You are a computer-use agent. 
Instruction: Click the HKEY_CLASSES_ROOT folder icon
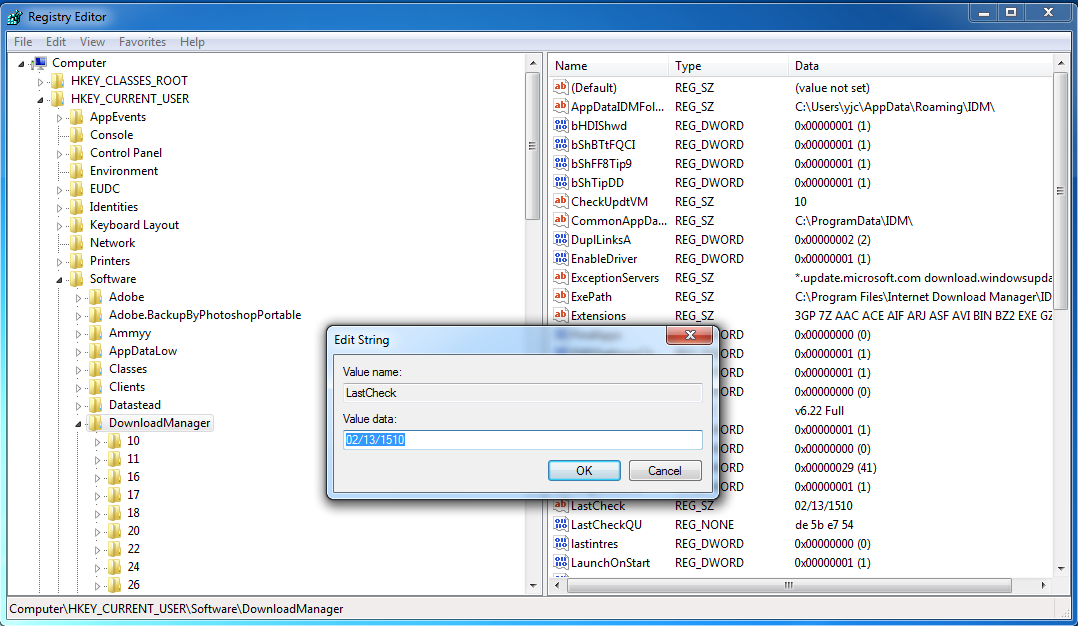(x=58, y=81)
